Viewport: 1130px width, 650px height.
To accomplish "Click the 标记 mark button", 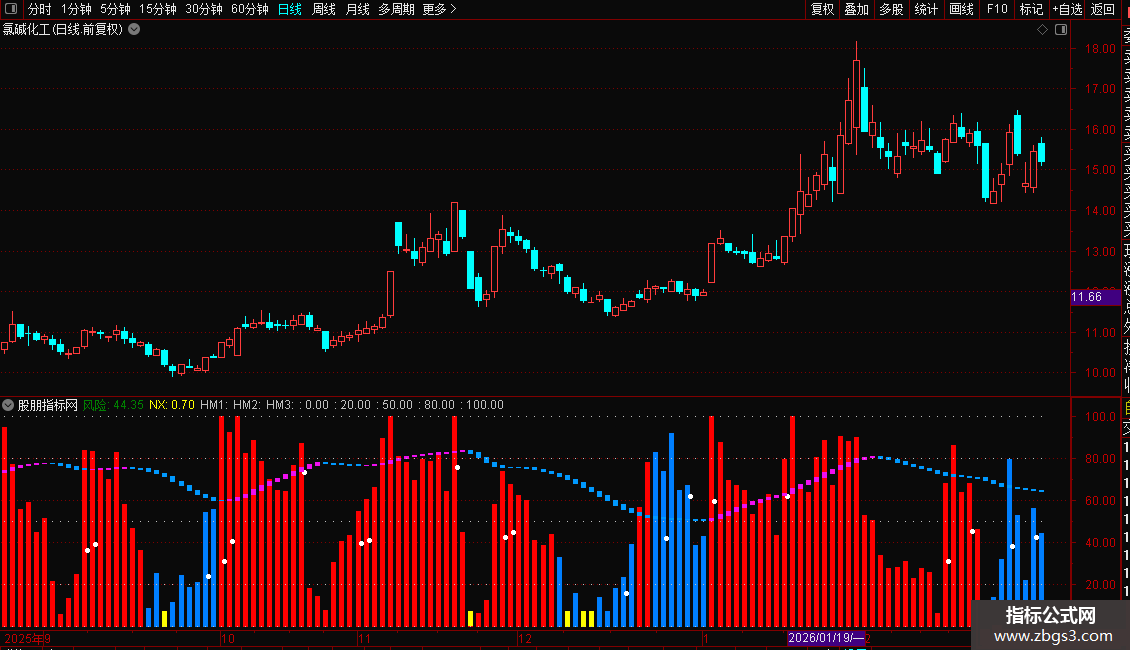I will 1031,9.
